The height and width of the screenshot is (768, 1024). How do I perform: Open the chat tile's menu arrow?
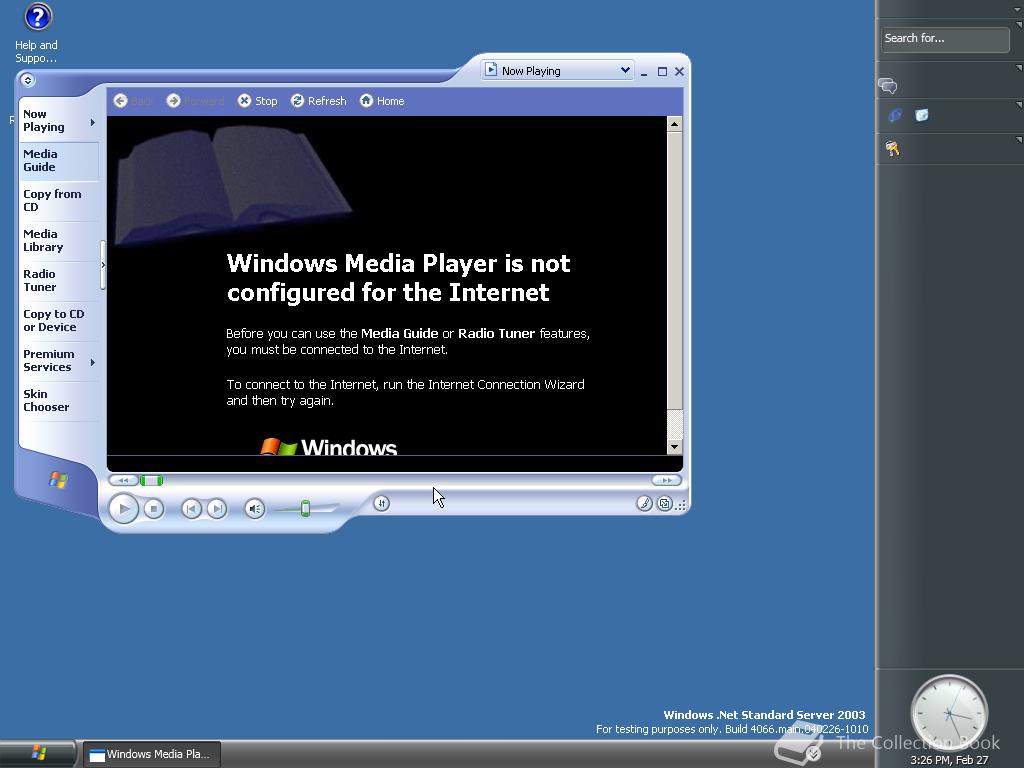tap(1019, 67)
